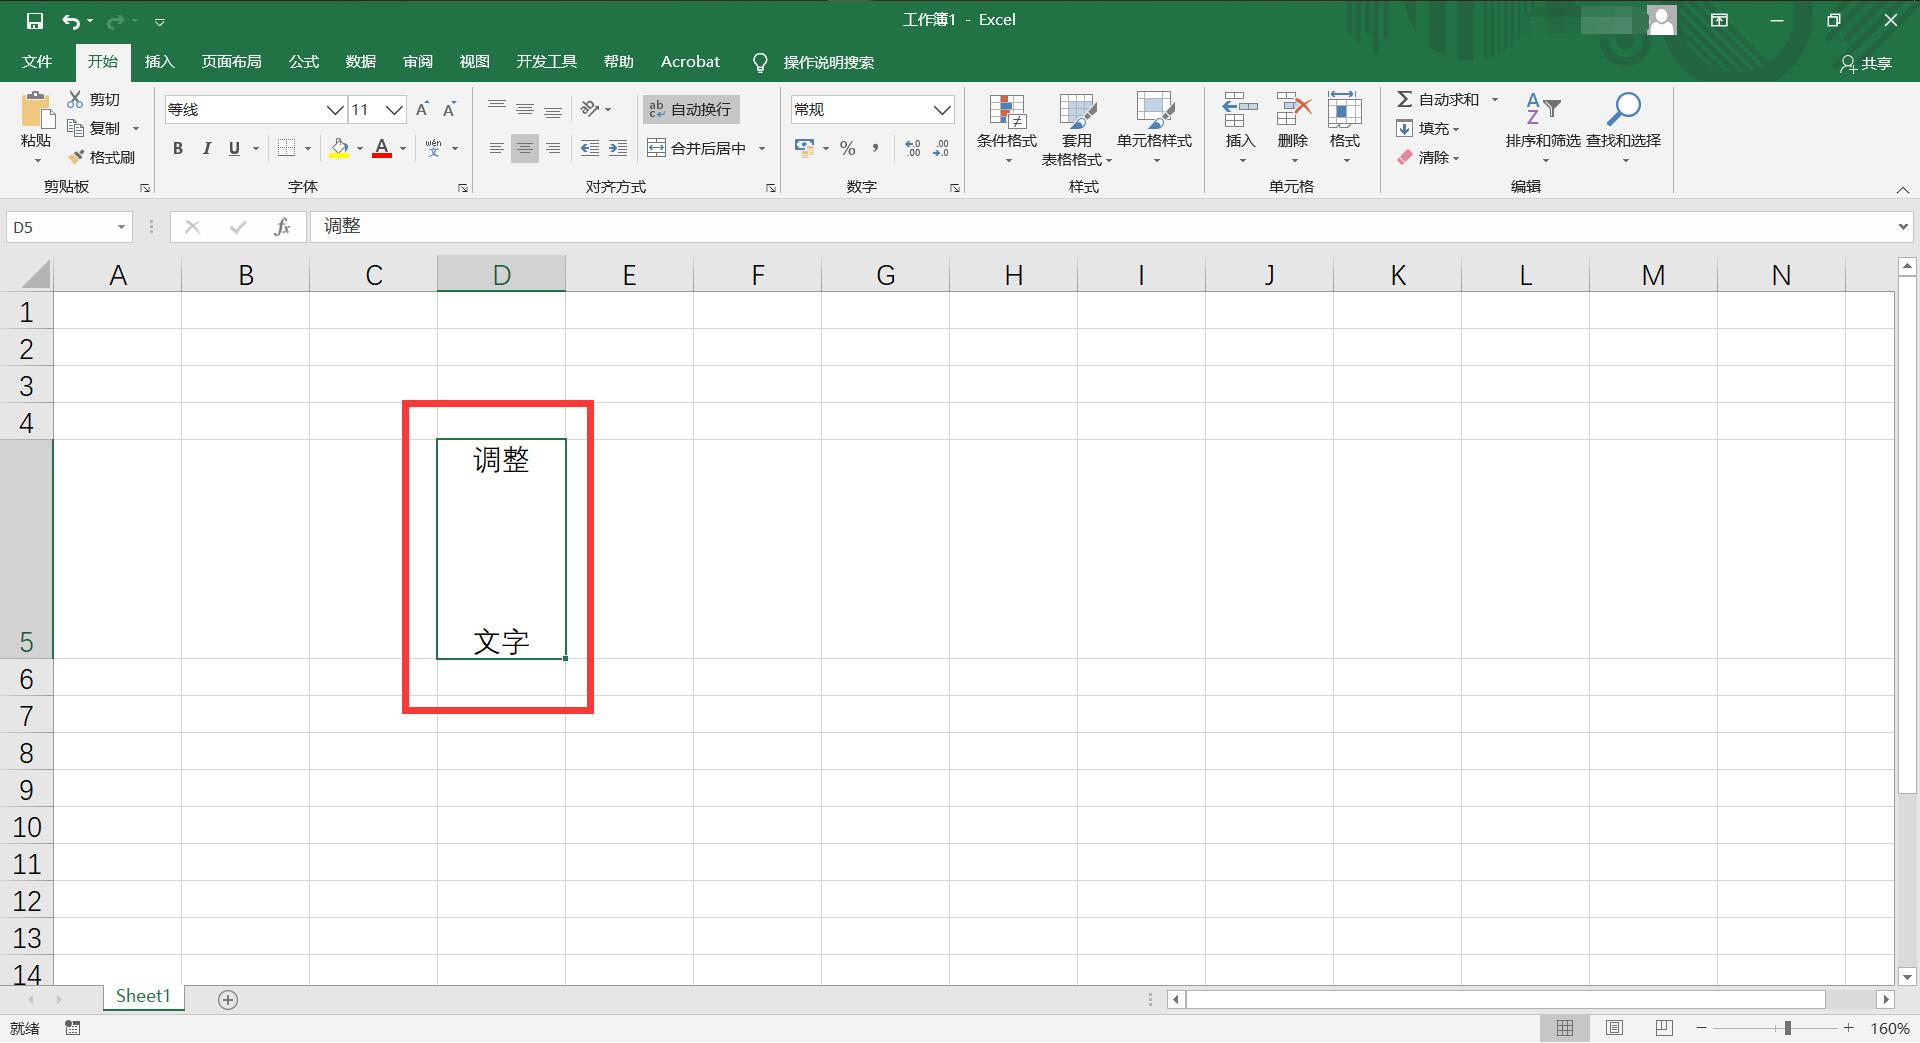Screen dimensions: 1920x1043
Task: Switch to 公式 ribbon tab
Action: pyautogui.click(x=303, y=61)
